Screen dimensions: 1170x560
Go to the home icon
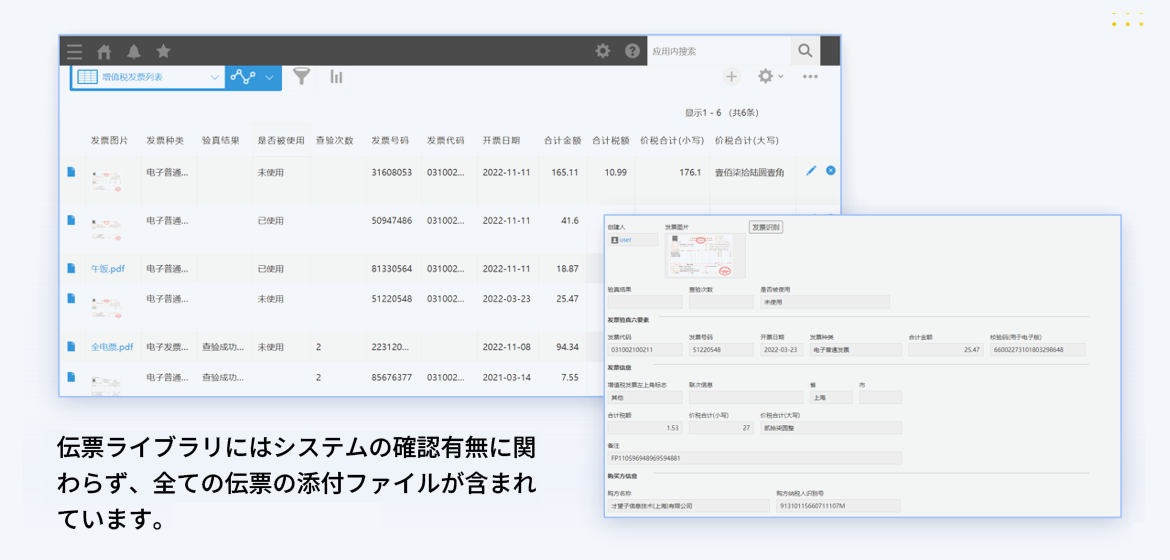coord(104,52)
